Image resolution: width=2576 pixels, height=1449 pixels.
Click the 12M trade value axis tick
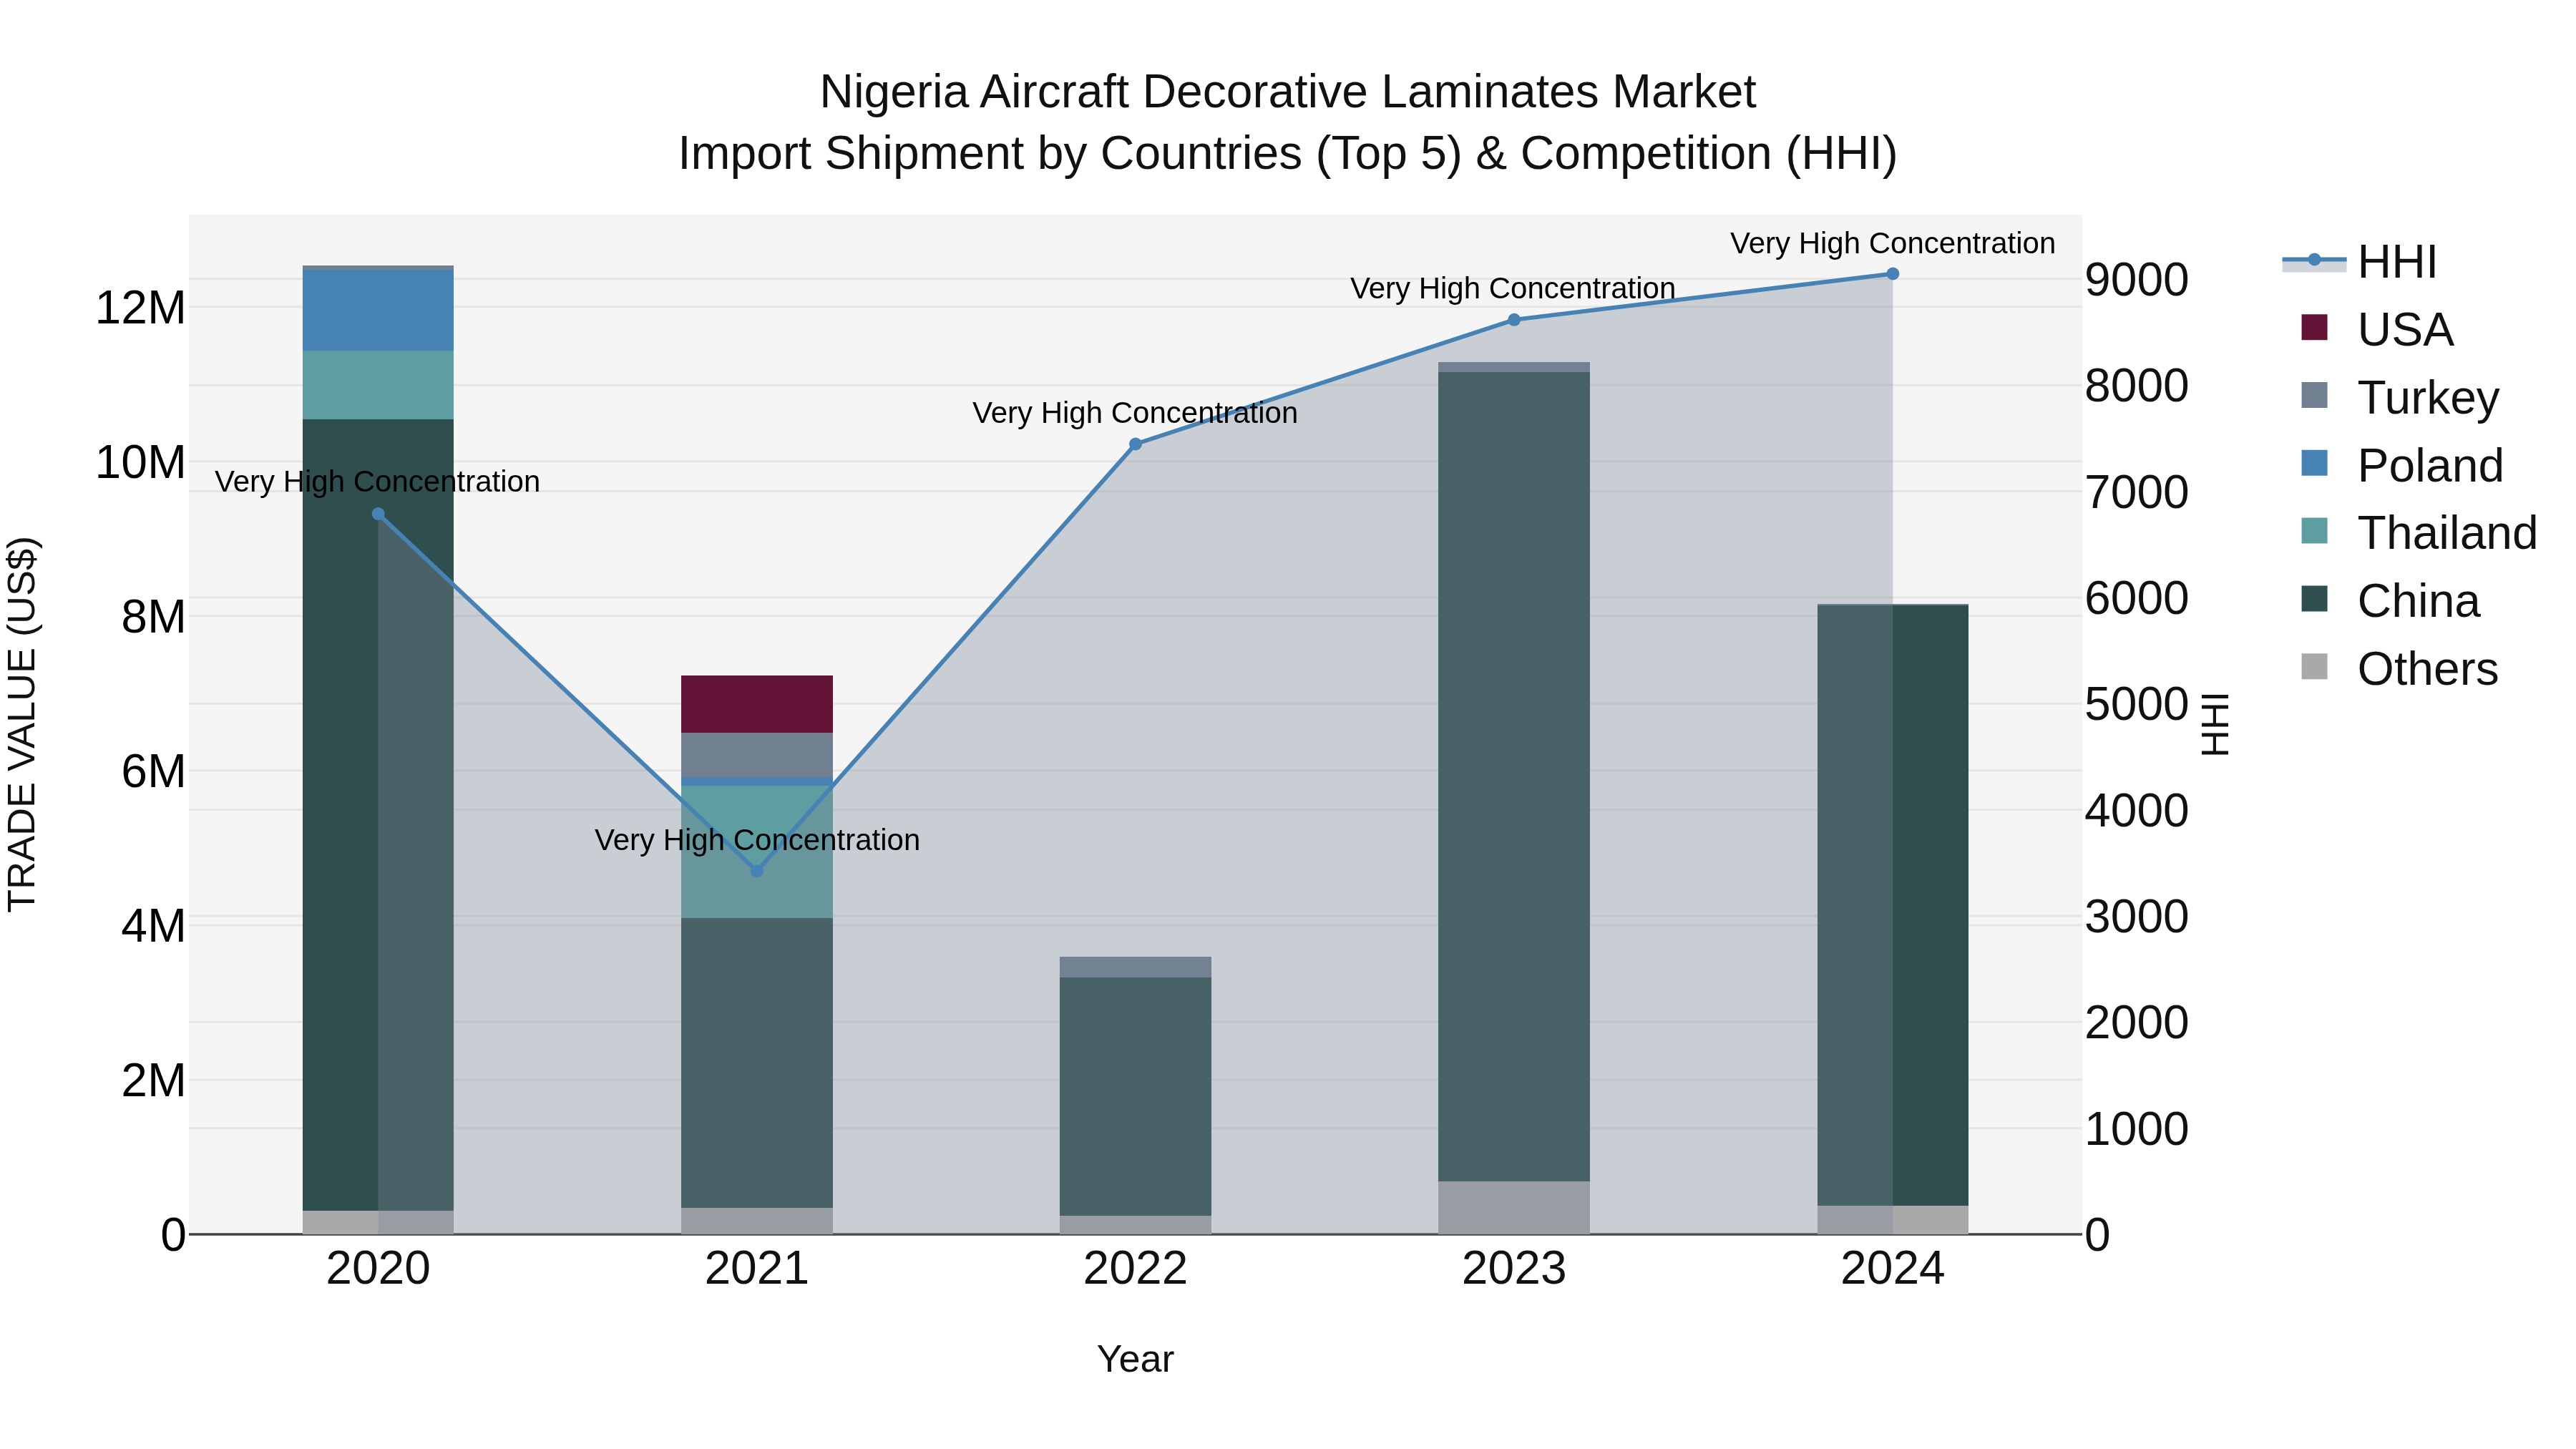coord(140,308)
